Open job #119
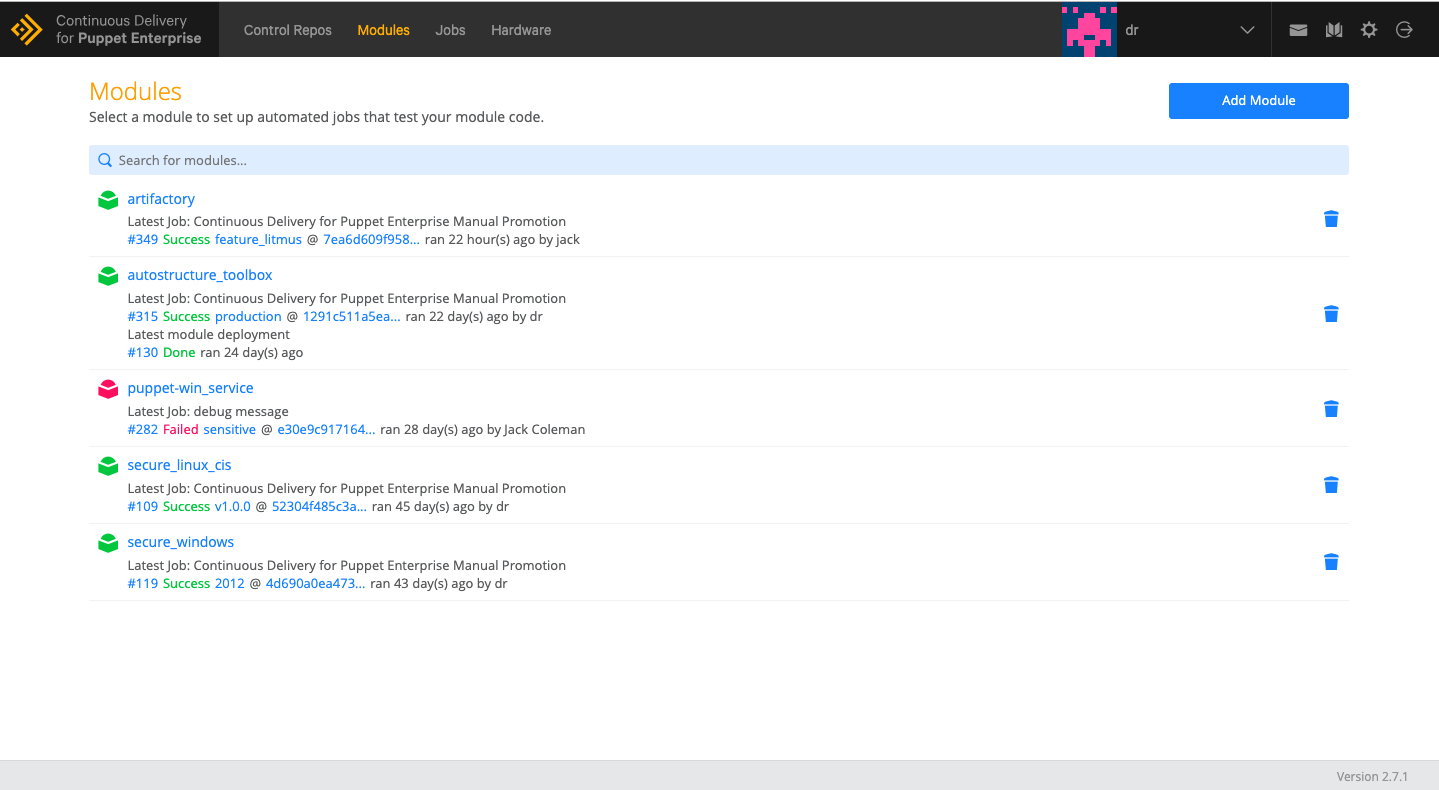 click(x=143, y=584)
